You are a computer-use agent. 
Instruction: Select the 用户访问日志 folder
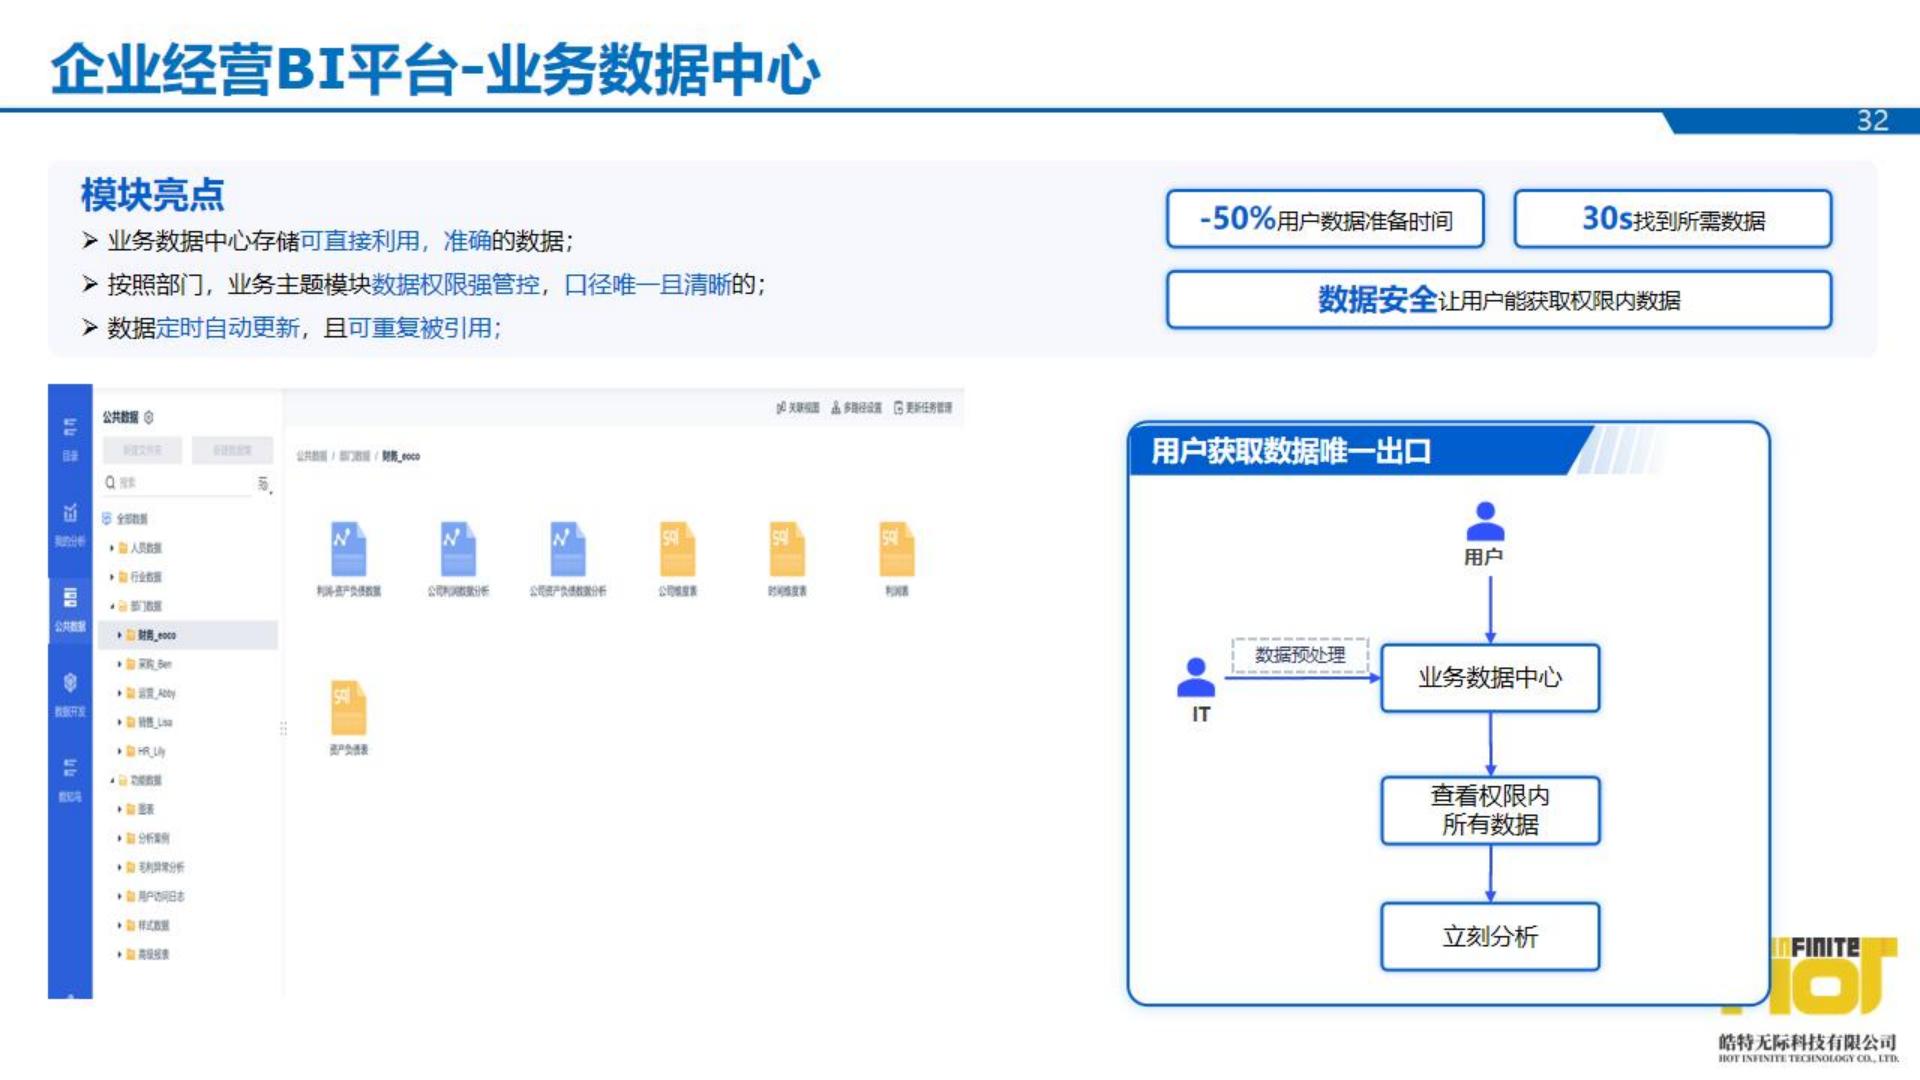(x=160, y=896)
